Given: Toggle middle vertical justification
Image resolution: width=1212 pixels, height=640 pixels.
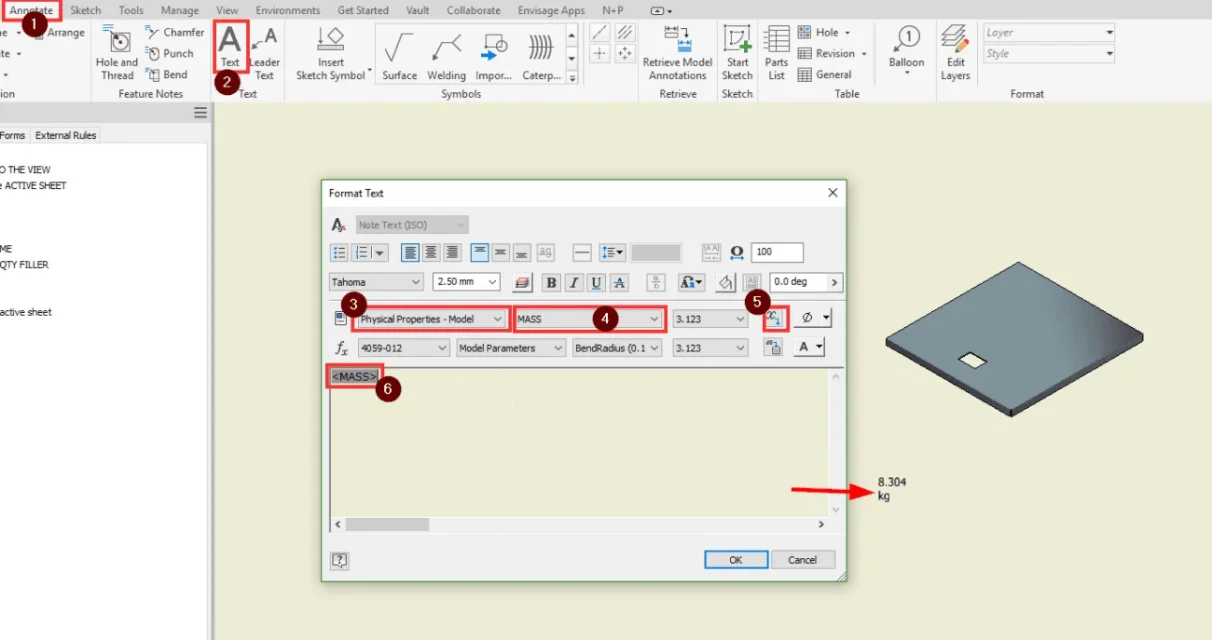Looking at the screenshot, I should click(501, 253).
